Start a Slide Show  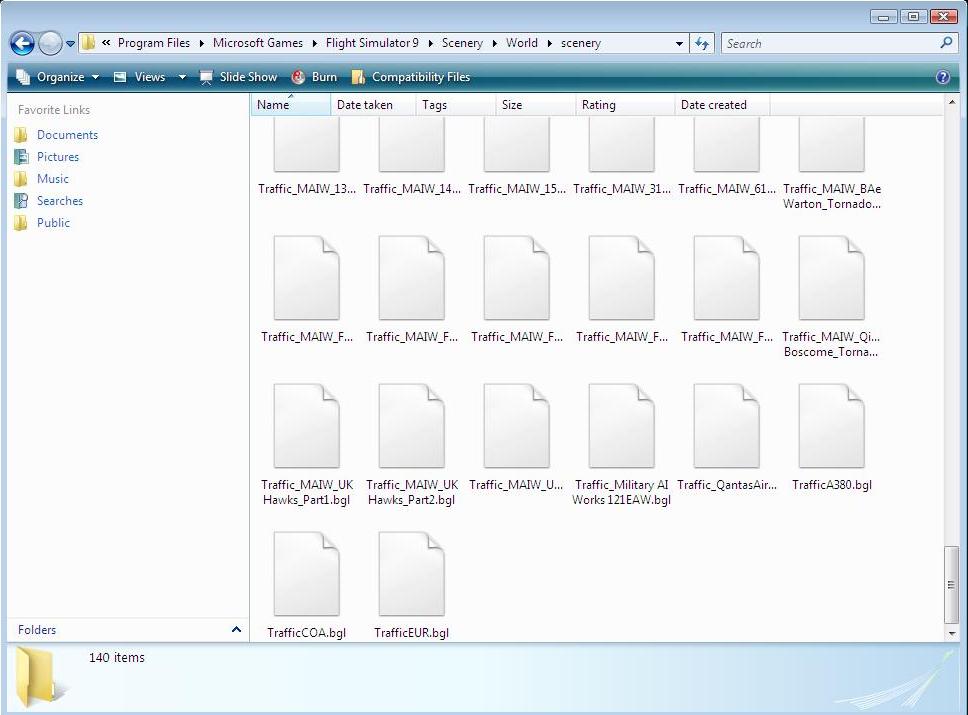pos(238,77)
